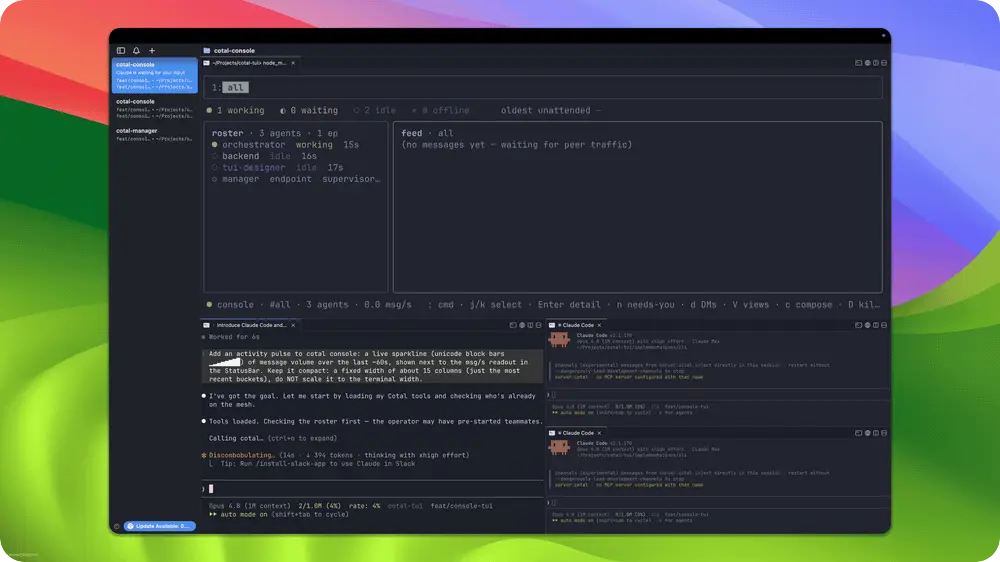Click the '0 offline' status count
This screenshot has height=562, width=1000.
[x=440, y=110]
